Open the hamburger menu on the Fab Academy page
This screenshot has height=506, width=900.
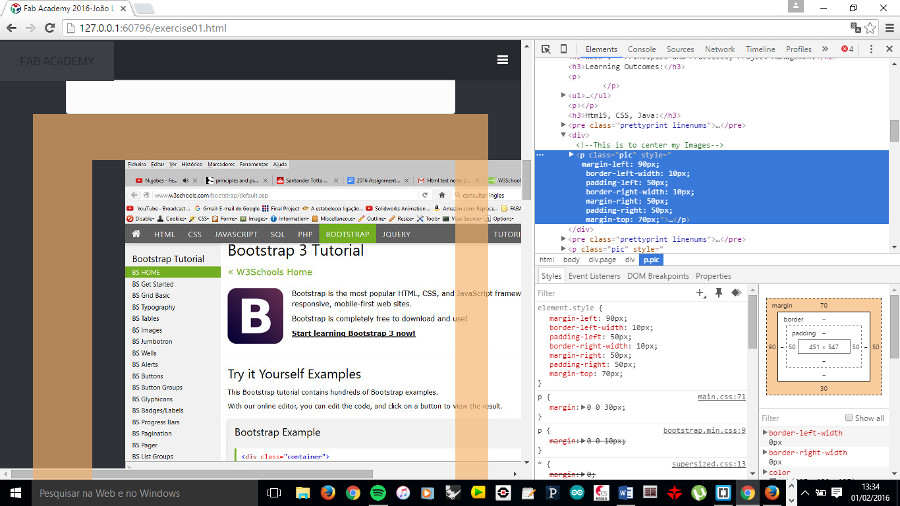pyautogui.click(x=502, y=60)
